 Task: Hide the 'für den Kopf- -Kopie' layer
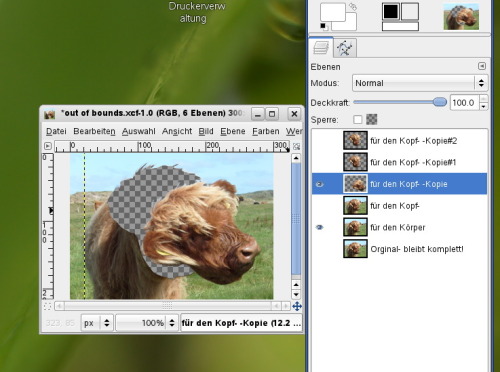[x=319, y=184]
